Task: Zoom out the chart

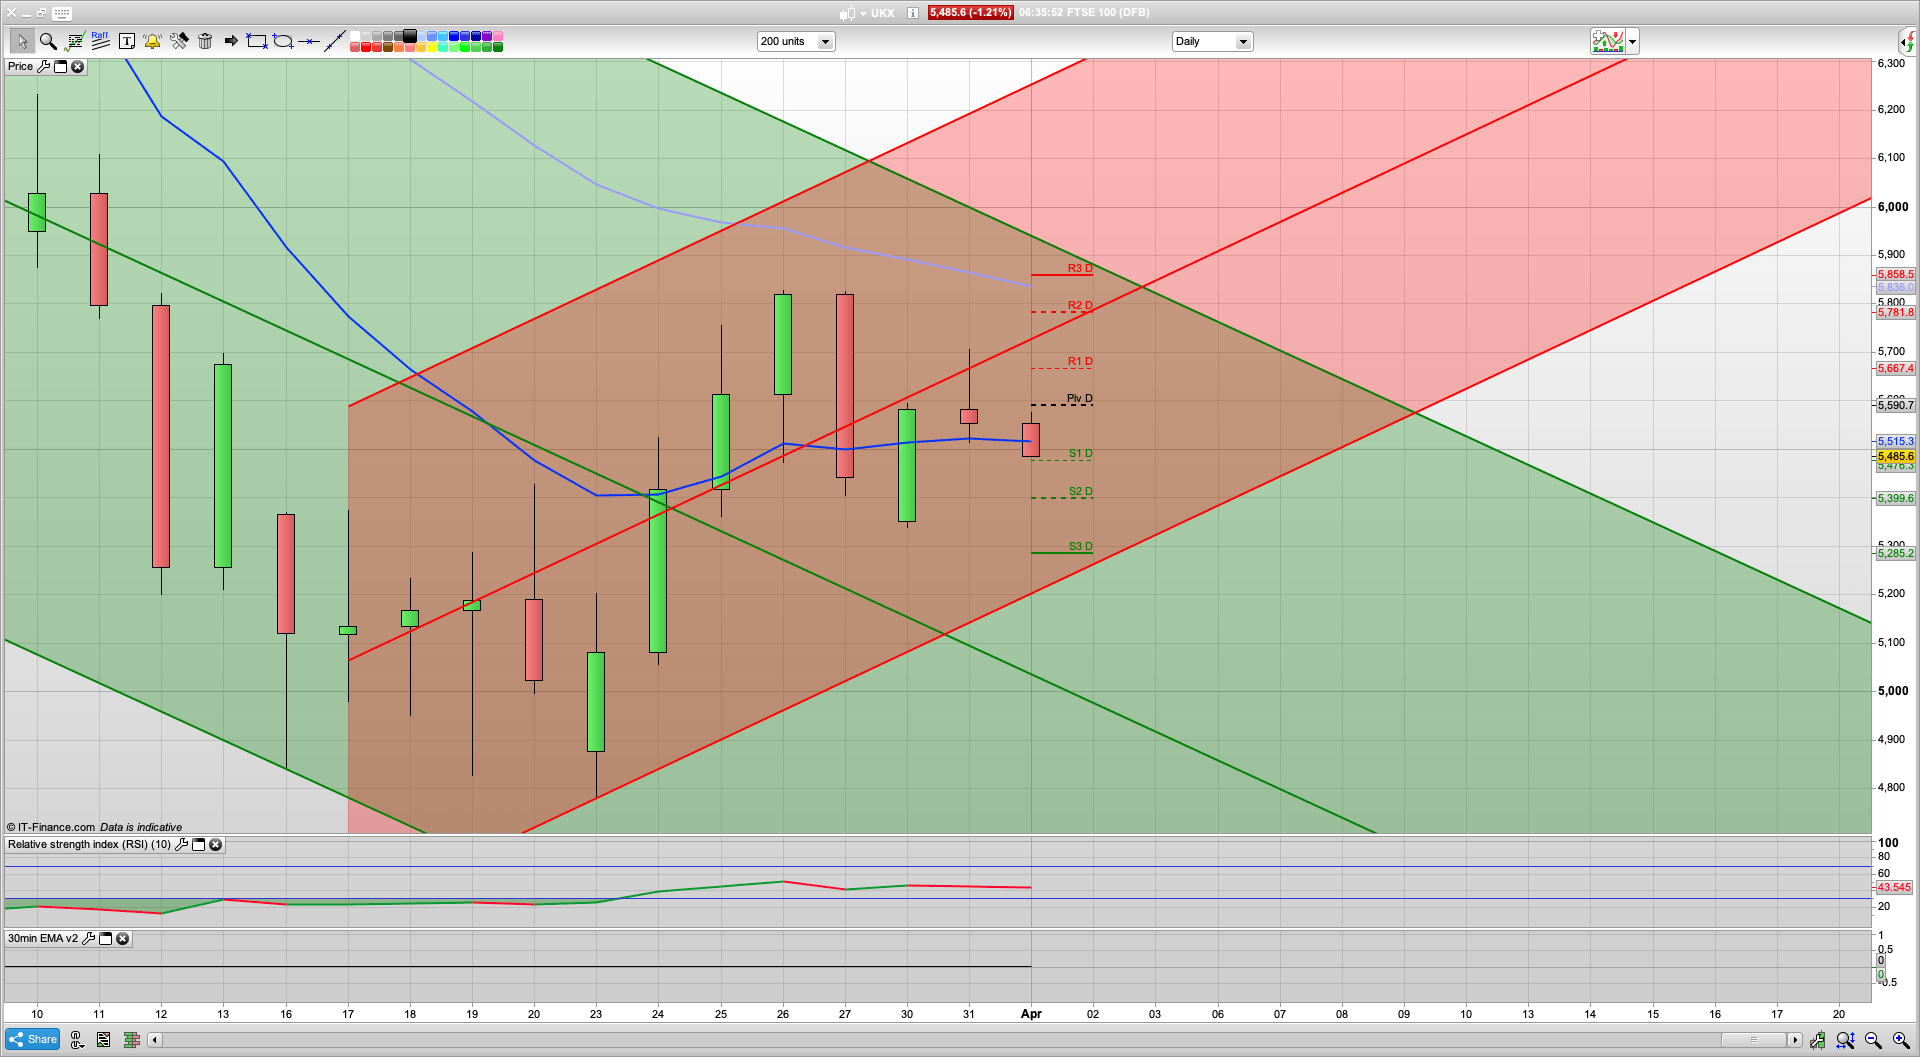Action: pyautogui.click(x=1873, y=1040)
